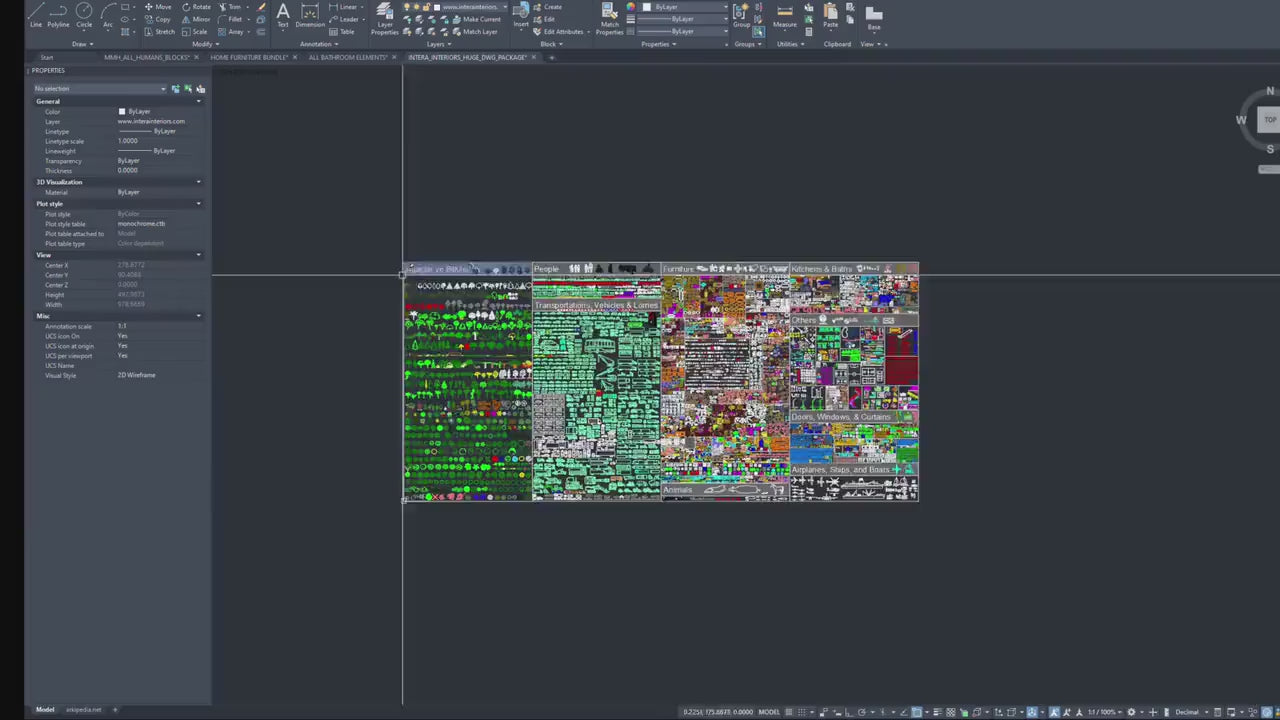Click the Polyline tool
Image resolution: width=1280 pixels, height=720 pixels.
pos(58,14)
